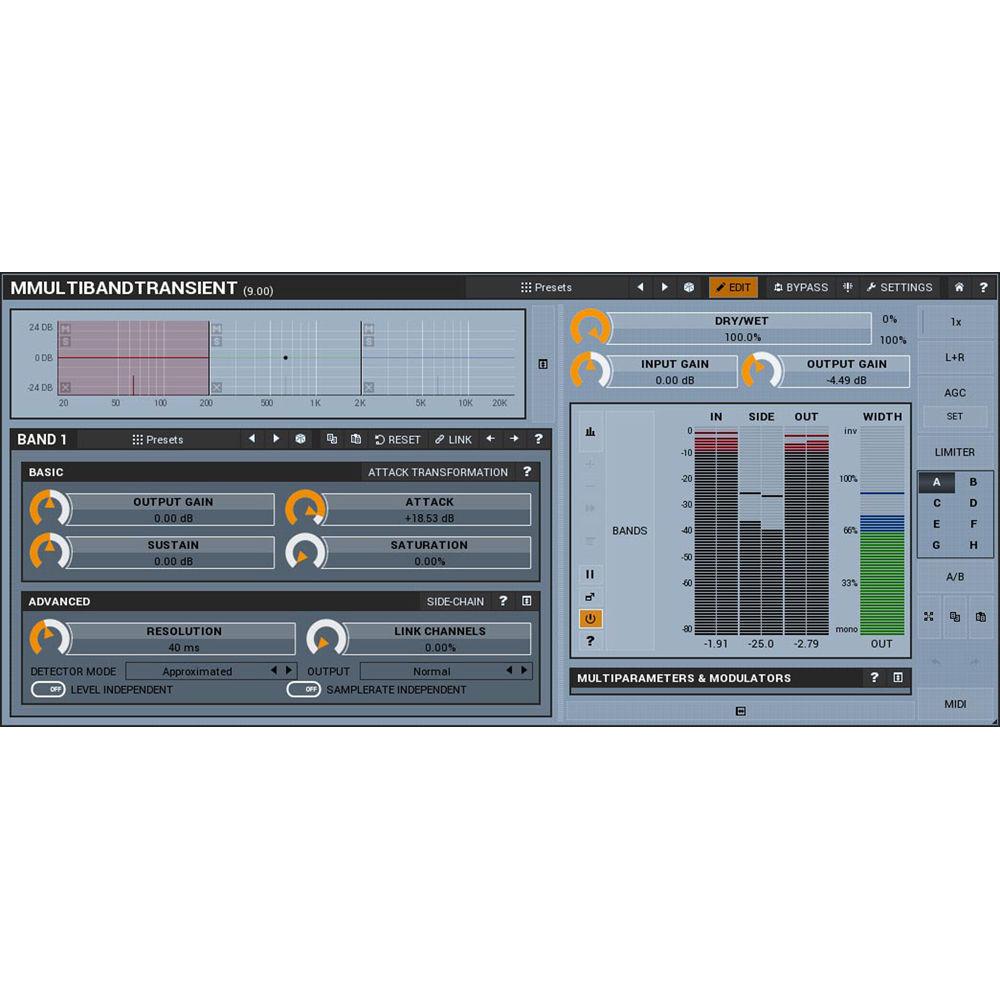This screenshot has width=1000, height=1000.
Task: Toggle the orange power button near BANDS meters
Action: (x=590, y=619)
